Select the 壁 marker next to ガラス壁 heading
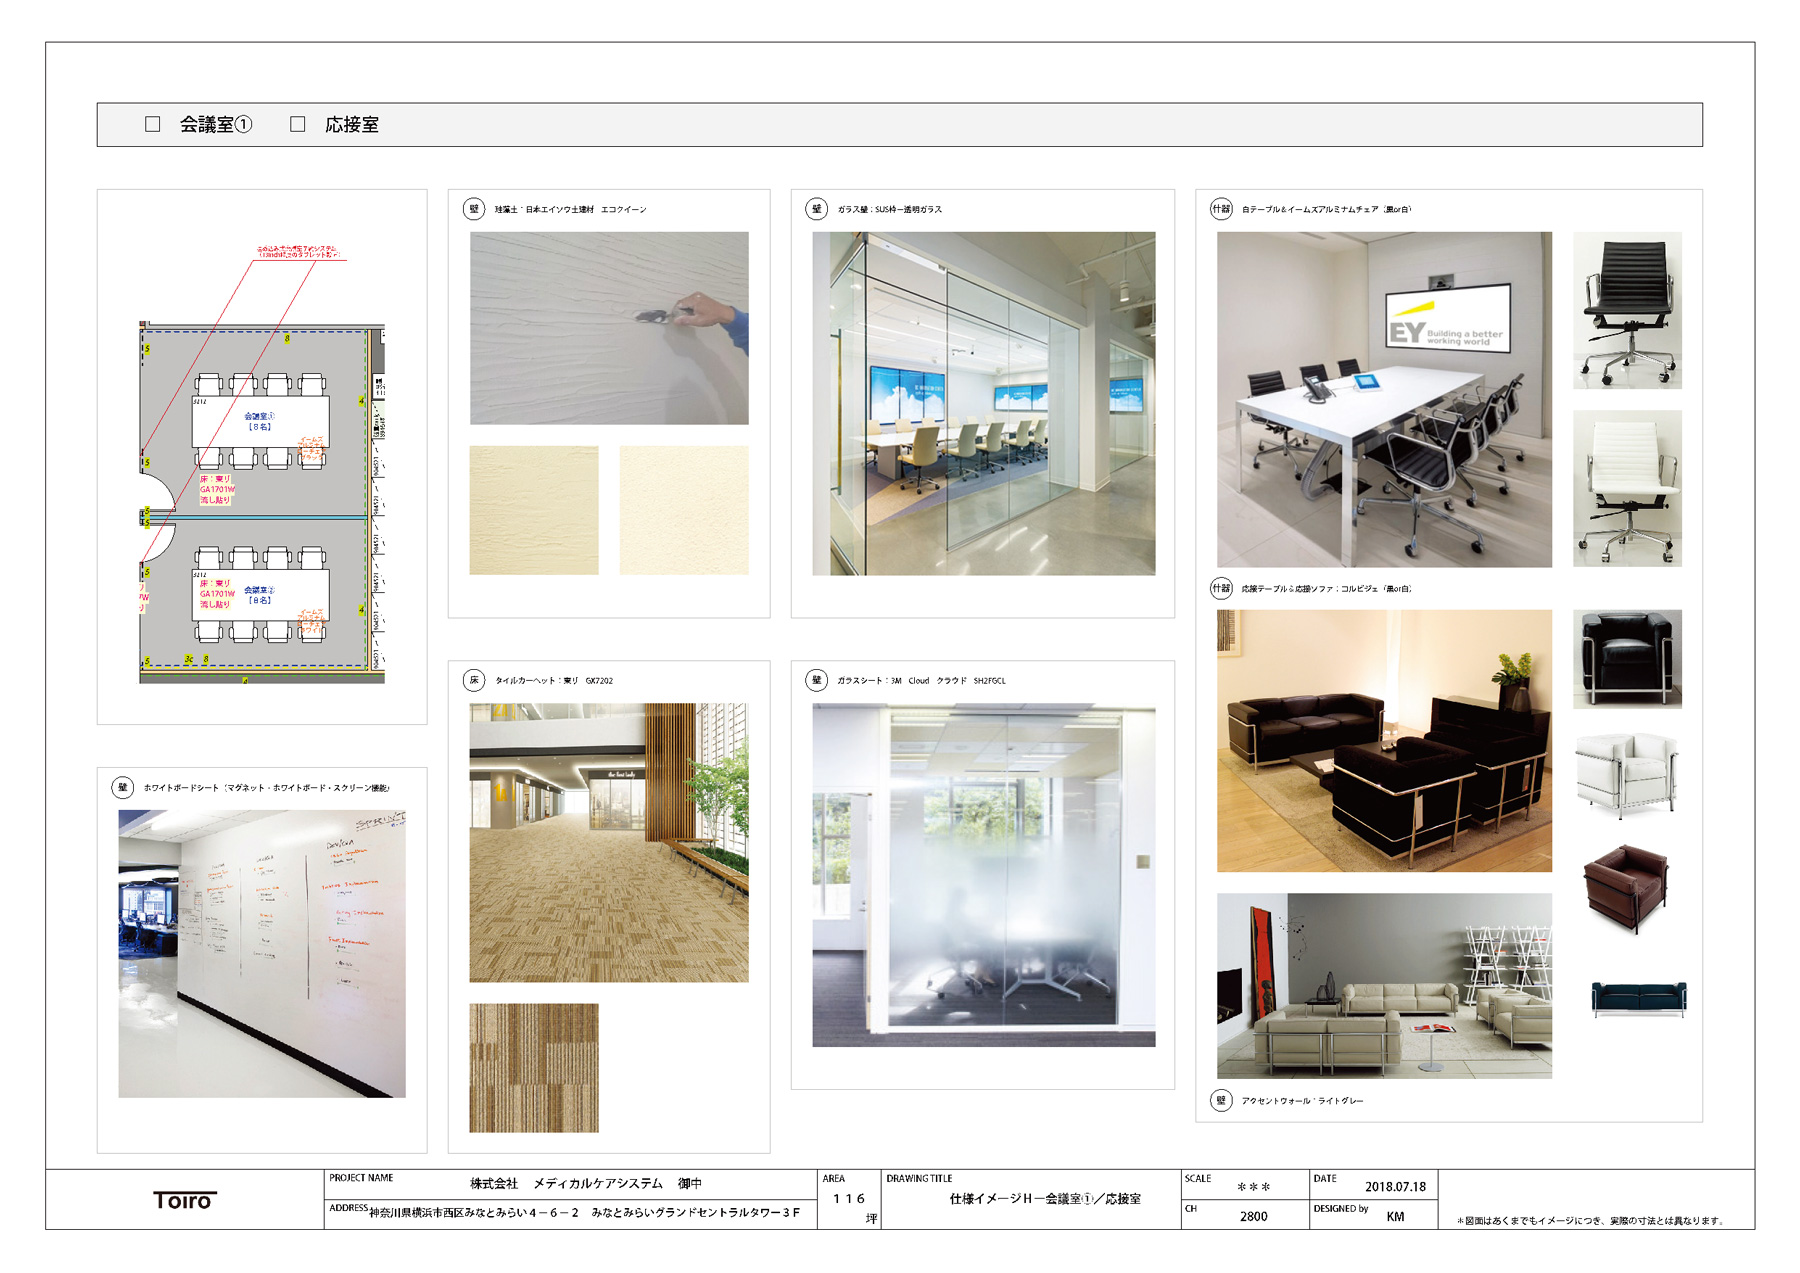Screen dimensions: 1800x1273 coord(817,209)
